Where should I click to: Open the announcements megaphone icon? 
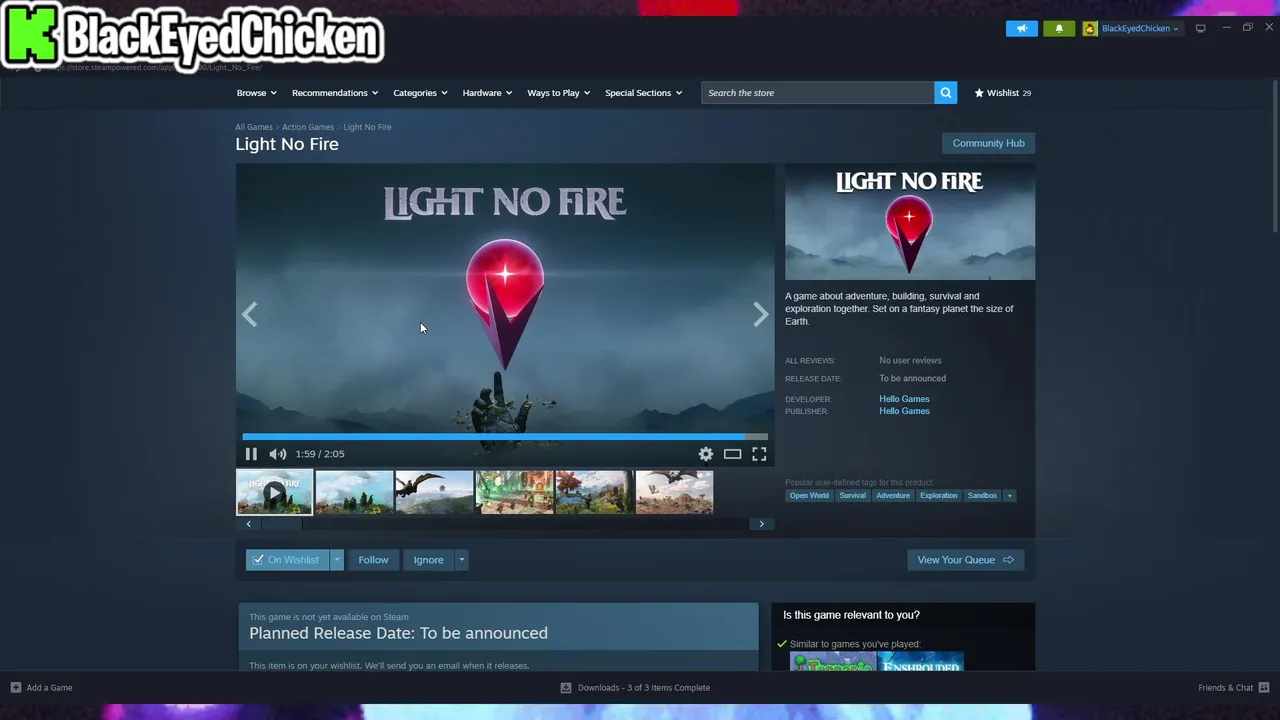click(1021, 28)
